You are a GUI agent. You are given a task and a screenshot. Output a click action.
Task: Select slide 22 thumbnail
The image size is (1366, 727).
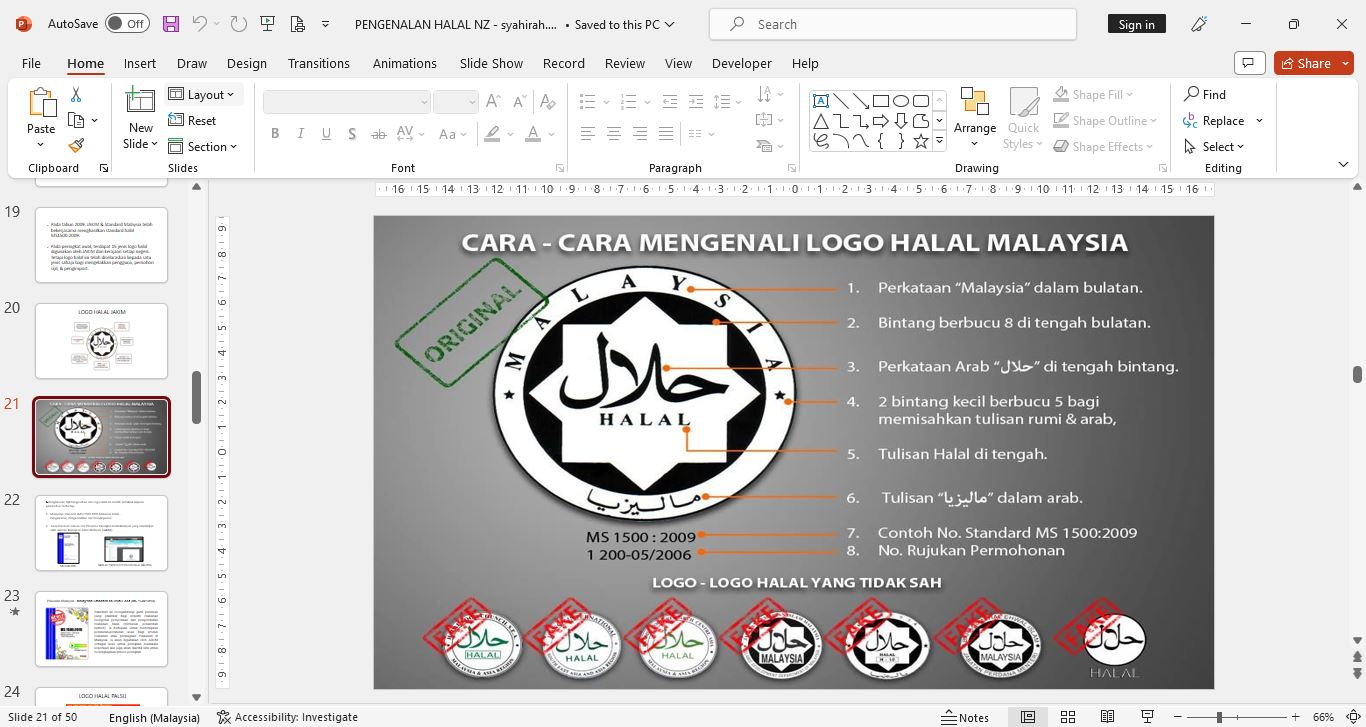(x=101, y=533)
